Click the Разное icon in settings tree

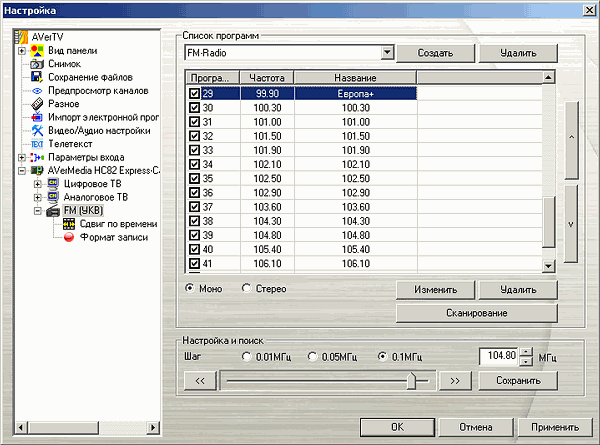click(38, 104)
